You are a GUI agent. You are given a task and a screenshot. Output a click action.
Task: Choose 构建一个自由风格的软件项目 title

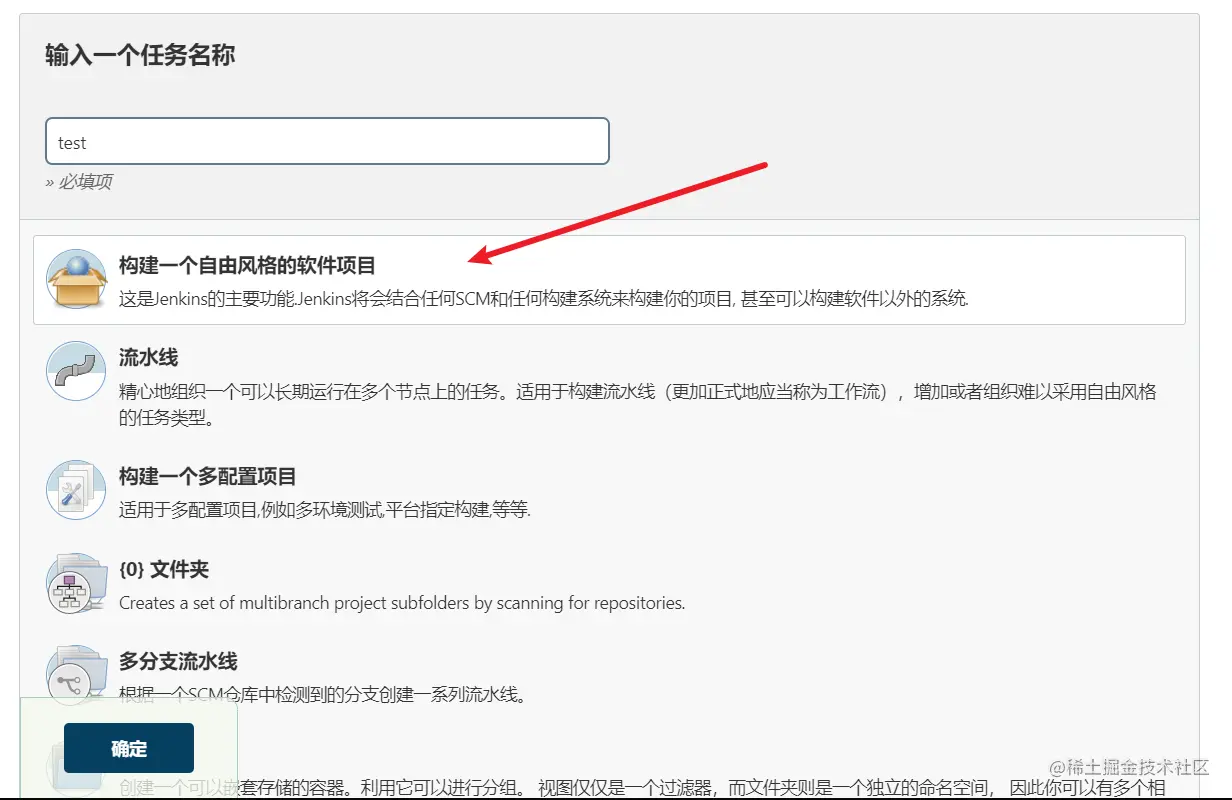click(x=247, y=266)
